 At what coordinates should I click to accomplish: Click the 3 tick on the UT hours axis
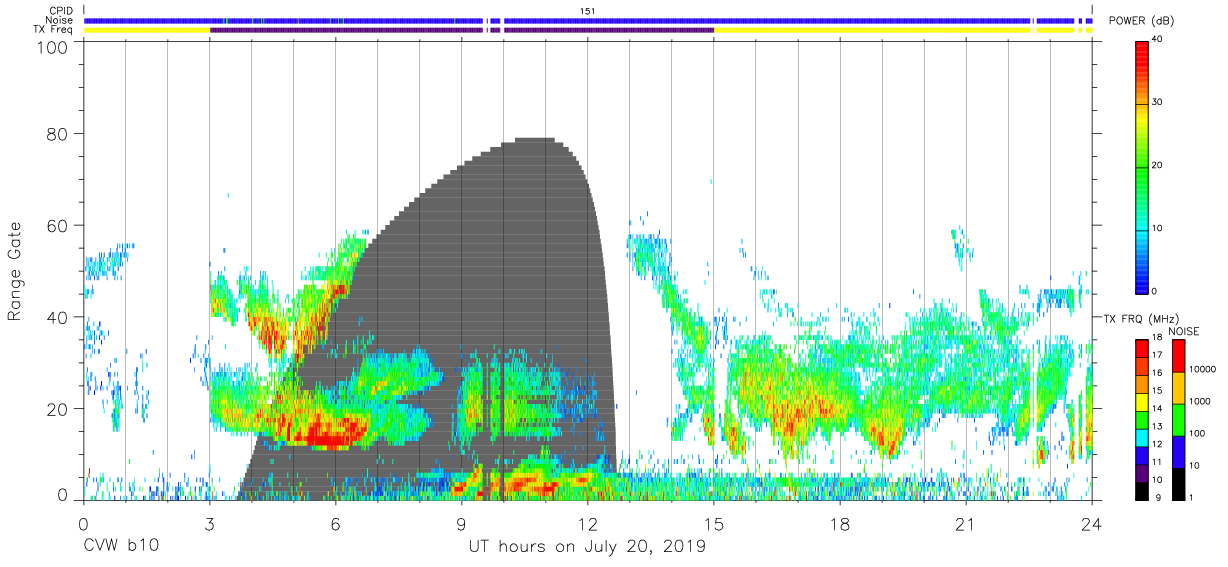(209, 523)
